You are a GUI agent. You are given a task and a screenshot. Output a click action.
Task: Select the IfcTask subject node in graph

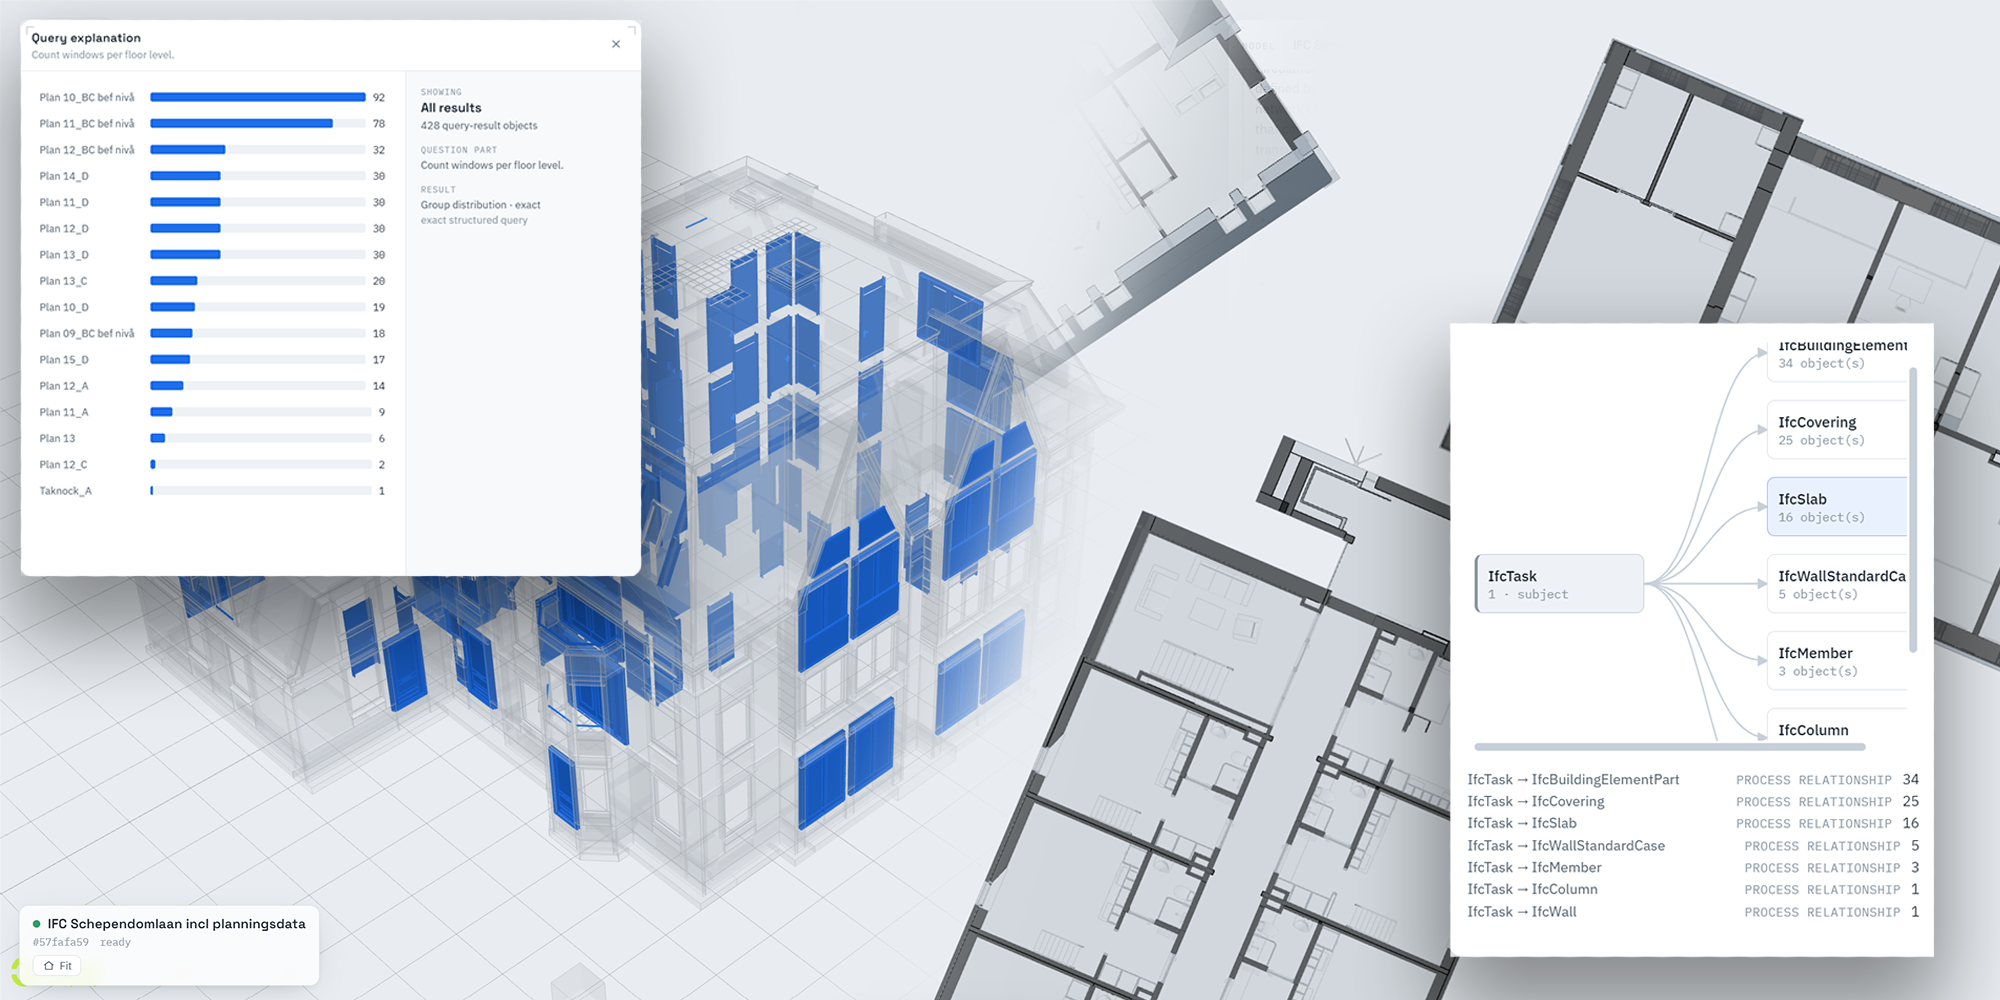click(x=1559, y=584)
